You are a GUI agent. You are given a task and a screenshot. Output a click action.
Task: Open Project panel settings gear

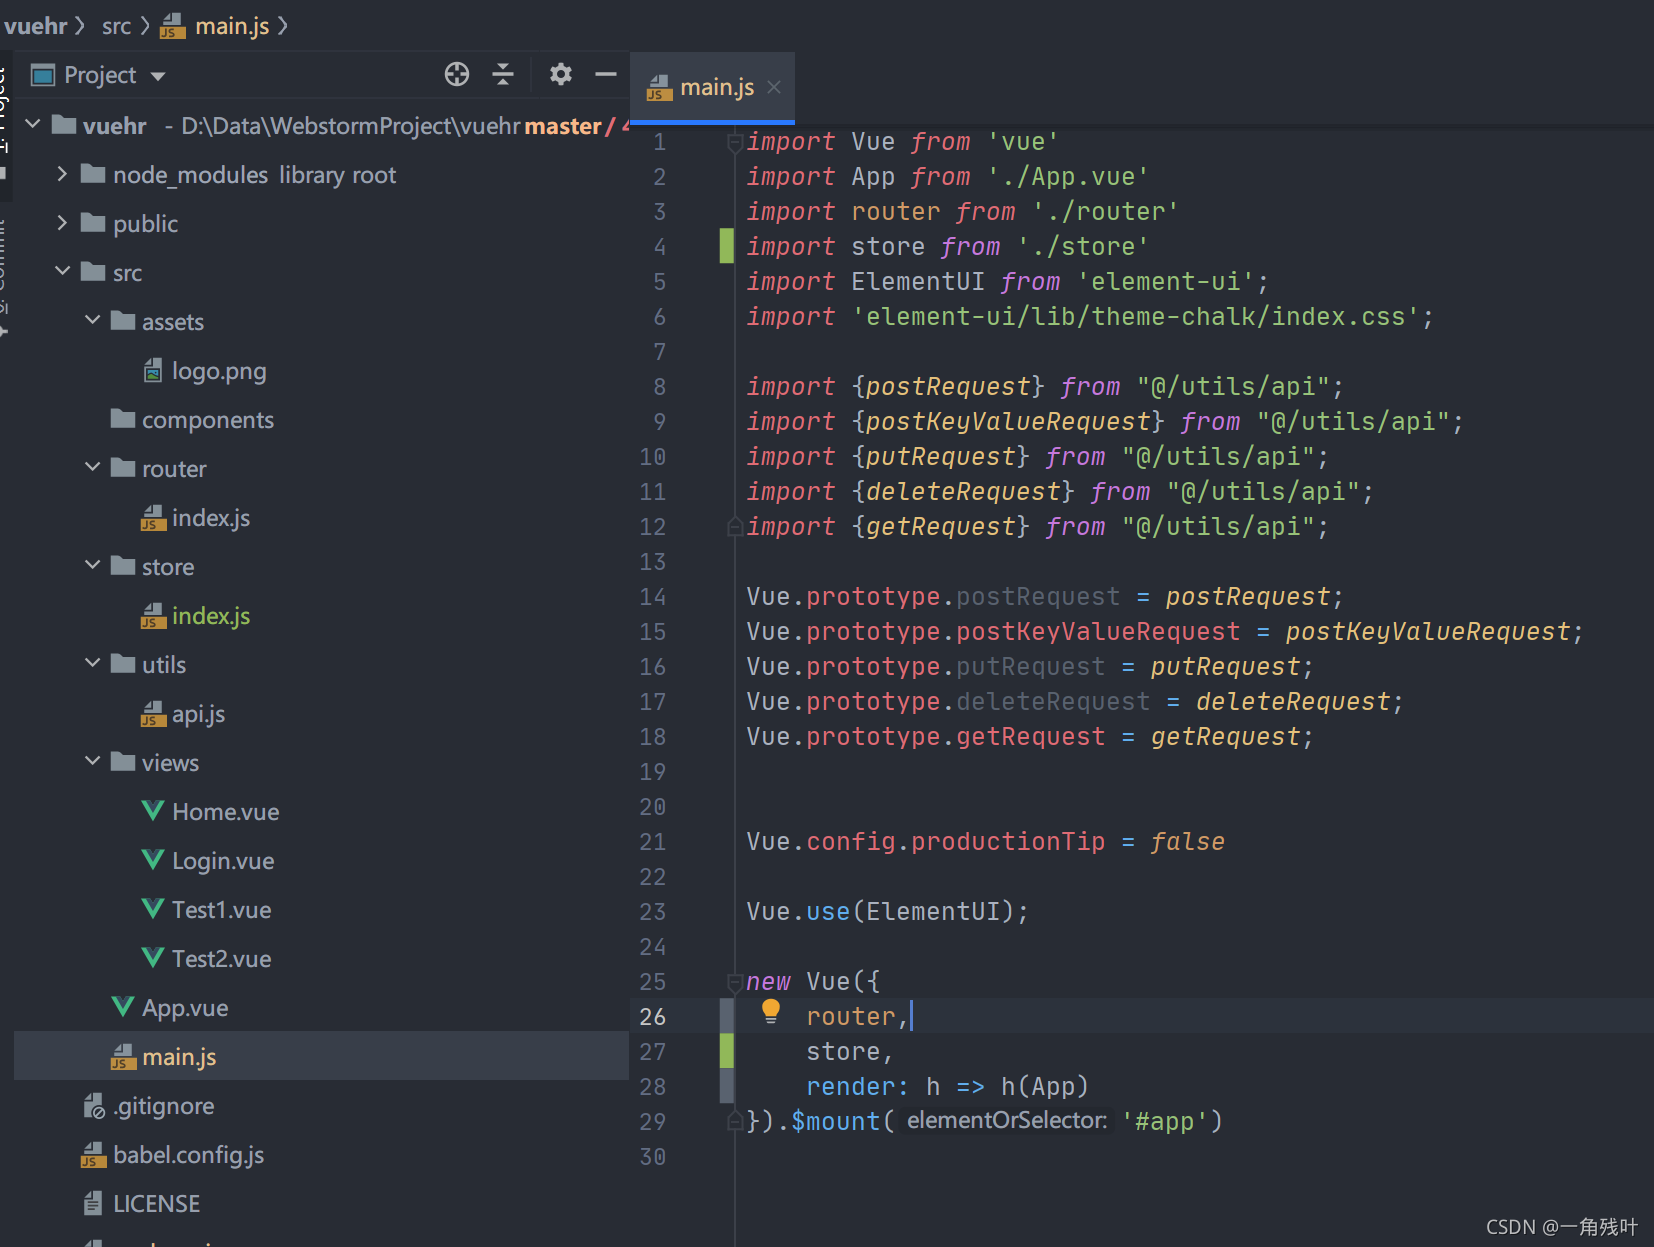[561, 74]
